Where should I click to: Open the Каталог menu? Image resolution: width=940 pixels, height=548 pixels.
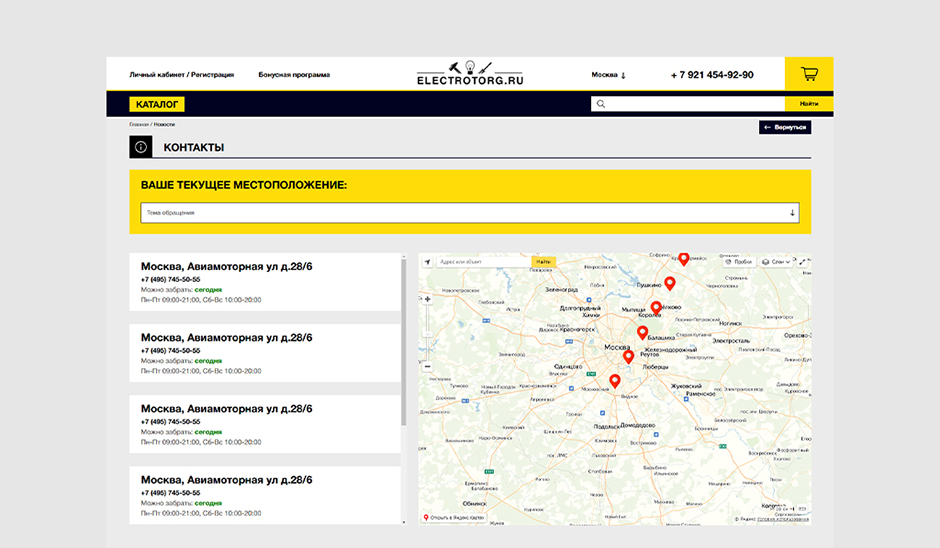pyautogui.click(x=157, y=104)
